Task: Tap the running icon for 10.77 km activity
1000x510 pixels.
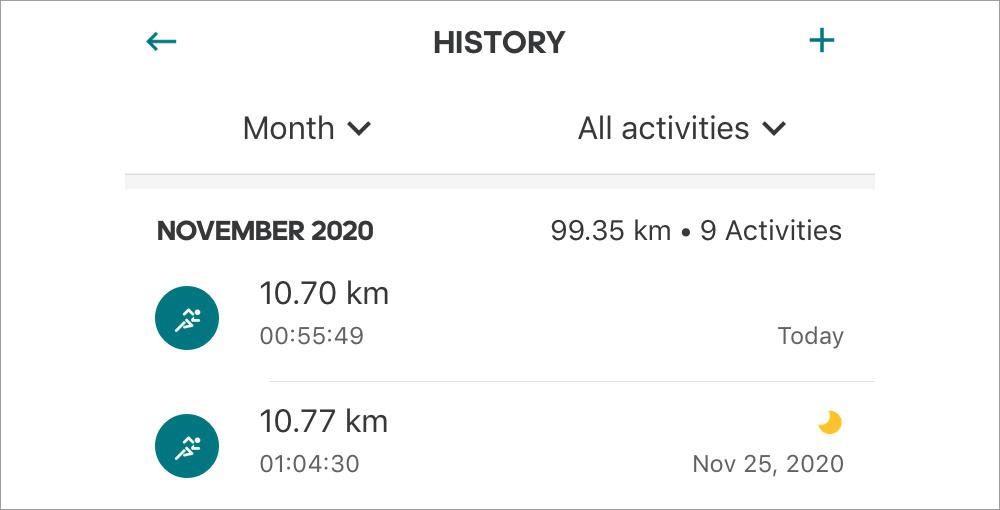Action: 187,446
